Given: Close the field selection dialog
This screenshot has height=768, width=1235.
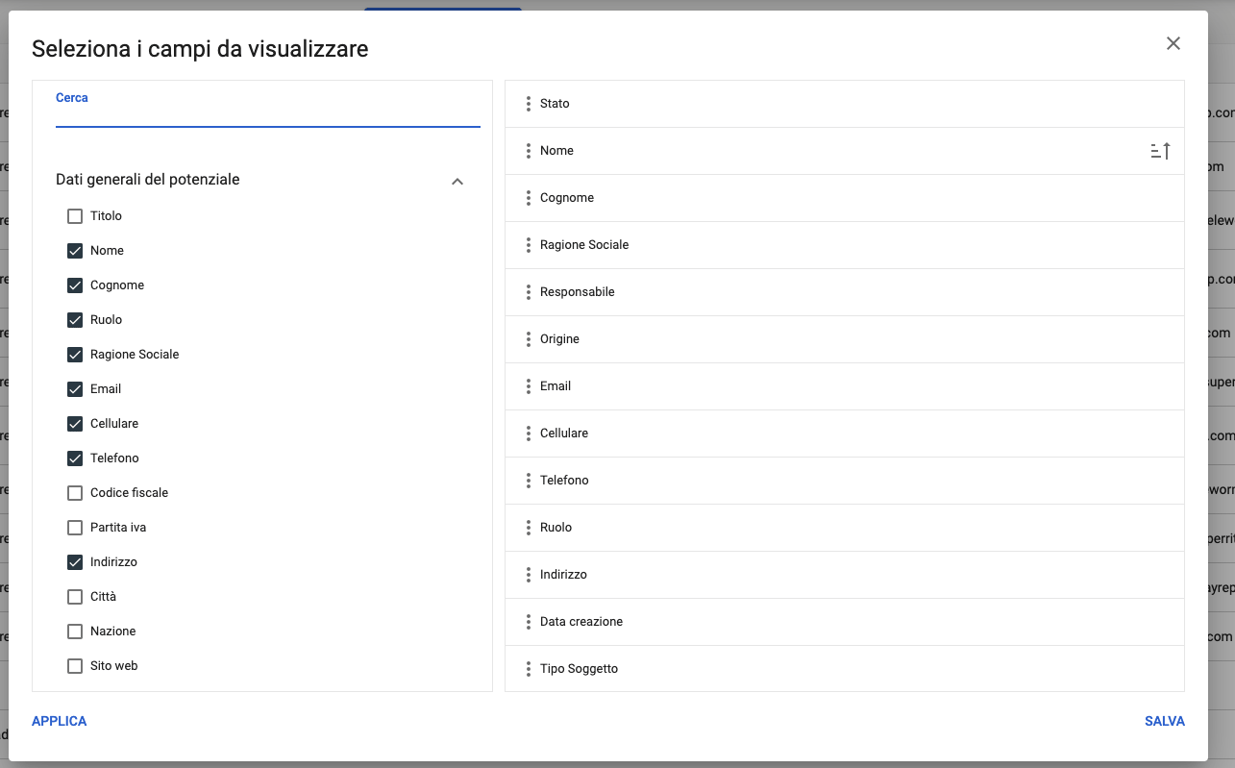Looking at the screenshot, I should pyautogui.click(x=1173, y=43).
